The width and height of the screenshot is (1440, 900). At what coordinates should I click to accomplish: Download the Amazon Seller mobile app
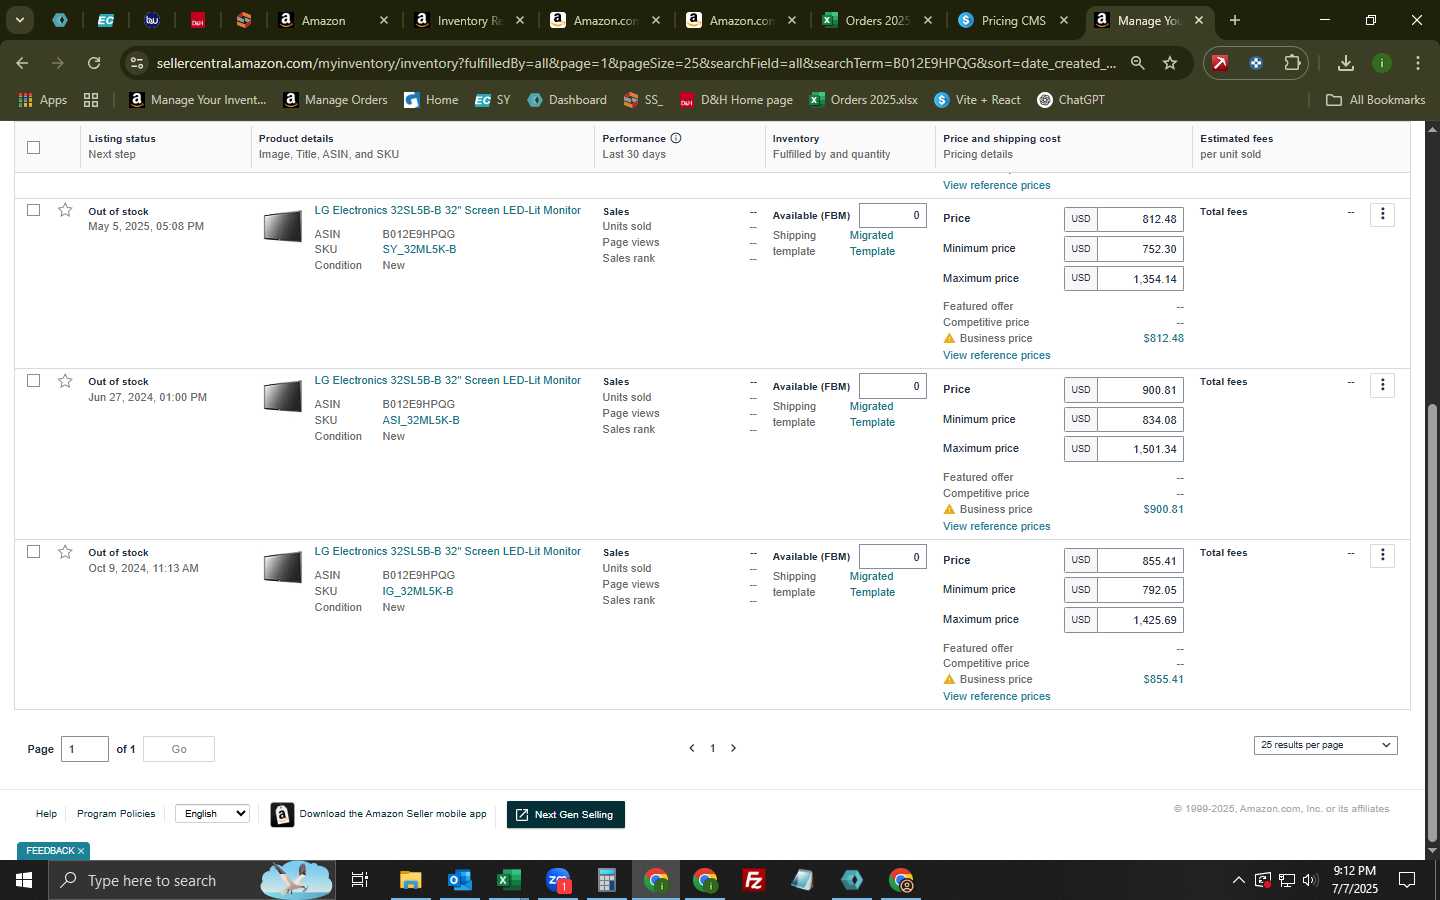coord(380,814)
